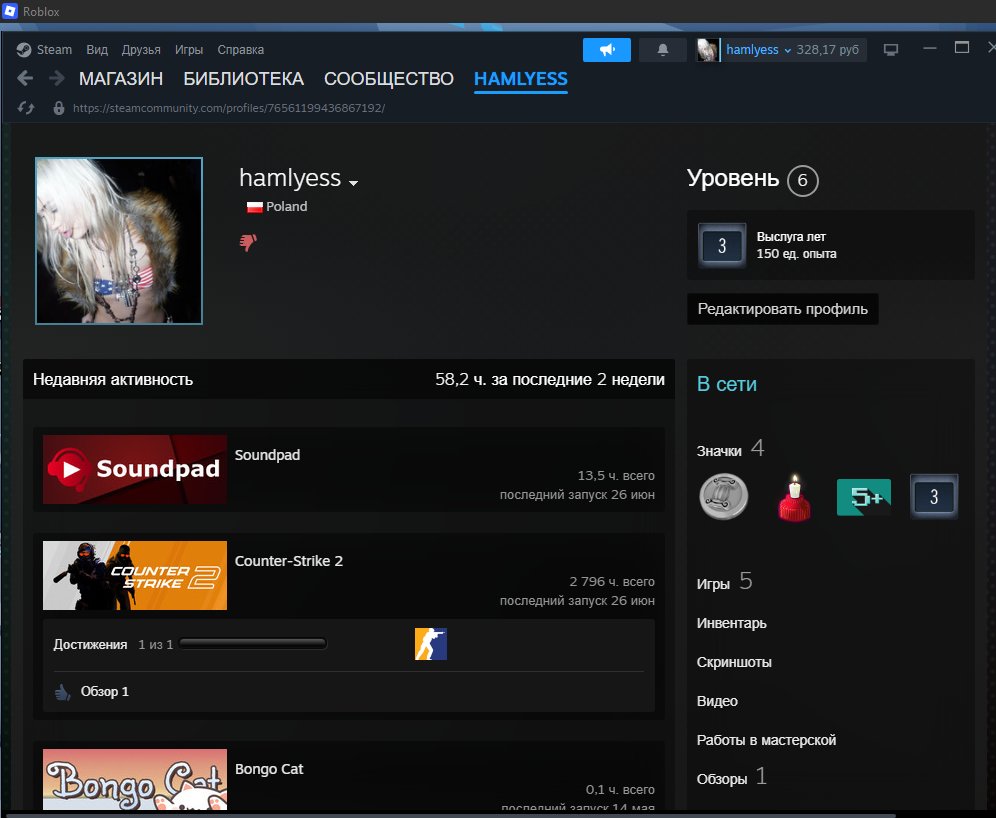Open the silver coin badge

click(x=723, y=496)
